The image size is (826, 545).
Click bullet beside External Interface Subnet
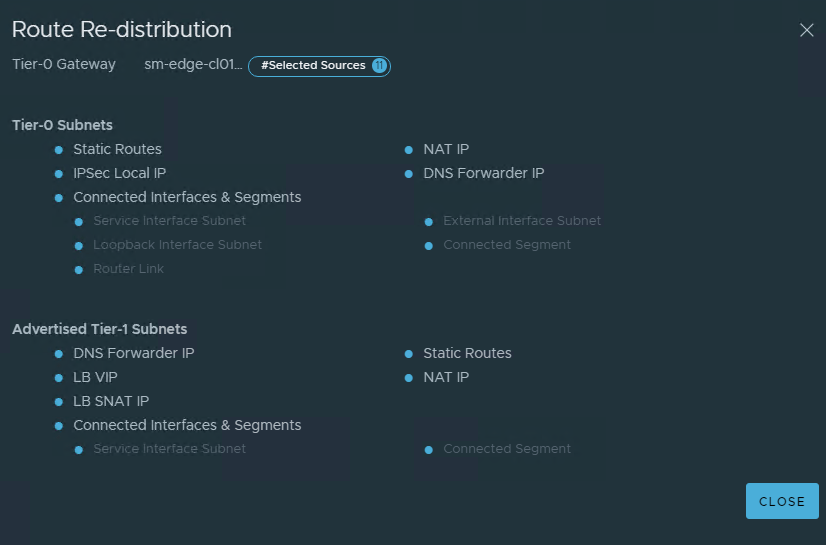click(429, 222)
